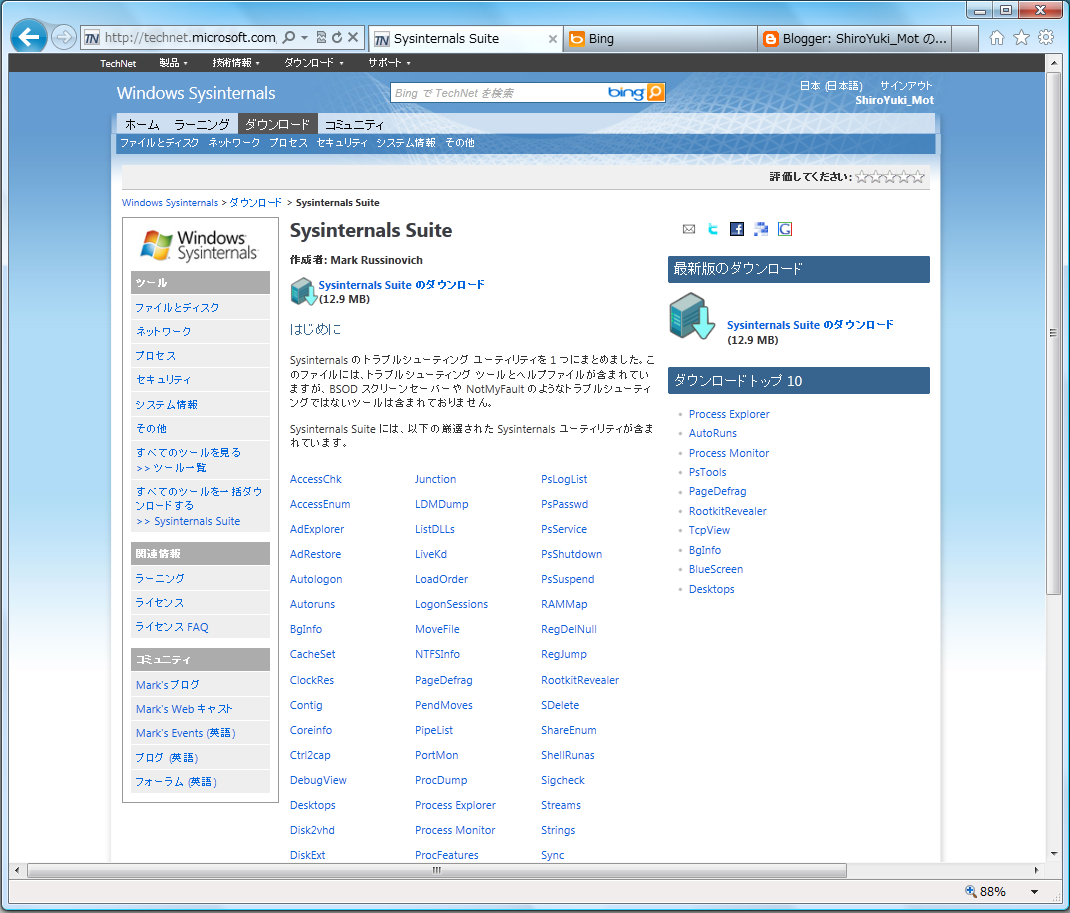The width and height of the screenshot is (1070, 913).
Task: Open the Sysinternals Suite のダウンロード link
Action: click(399, 284)
